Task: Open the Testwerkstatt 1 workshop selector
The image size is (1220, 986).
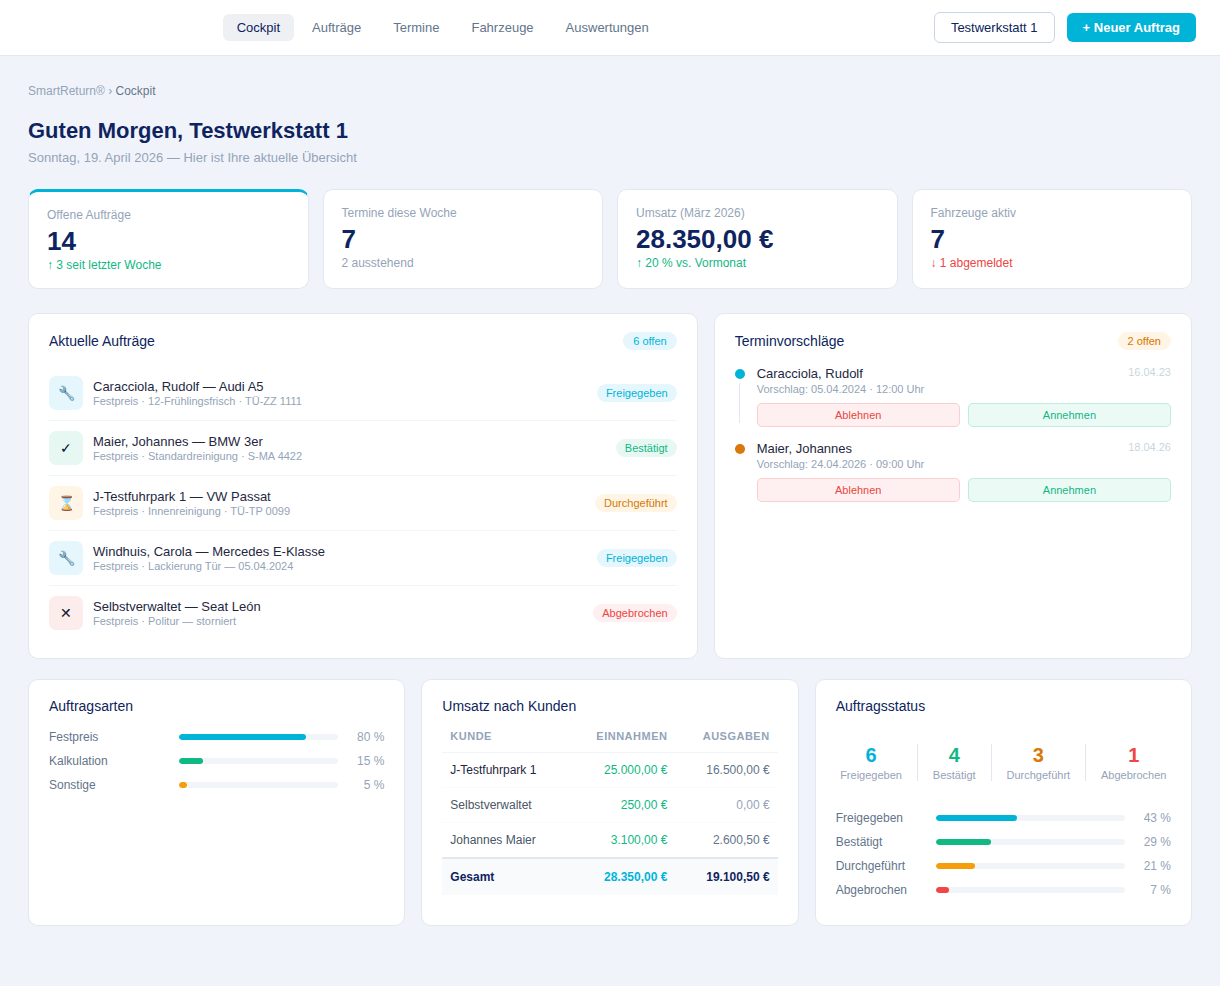Action: 994,28
